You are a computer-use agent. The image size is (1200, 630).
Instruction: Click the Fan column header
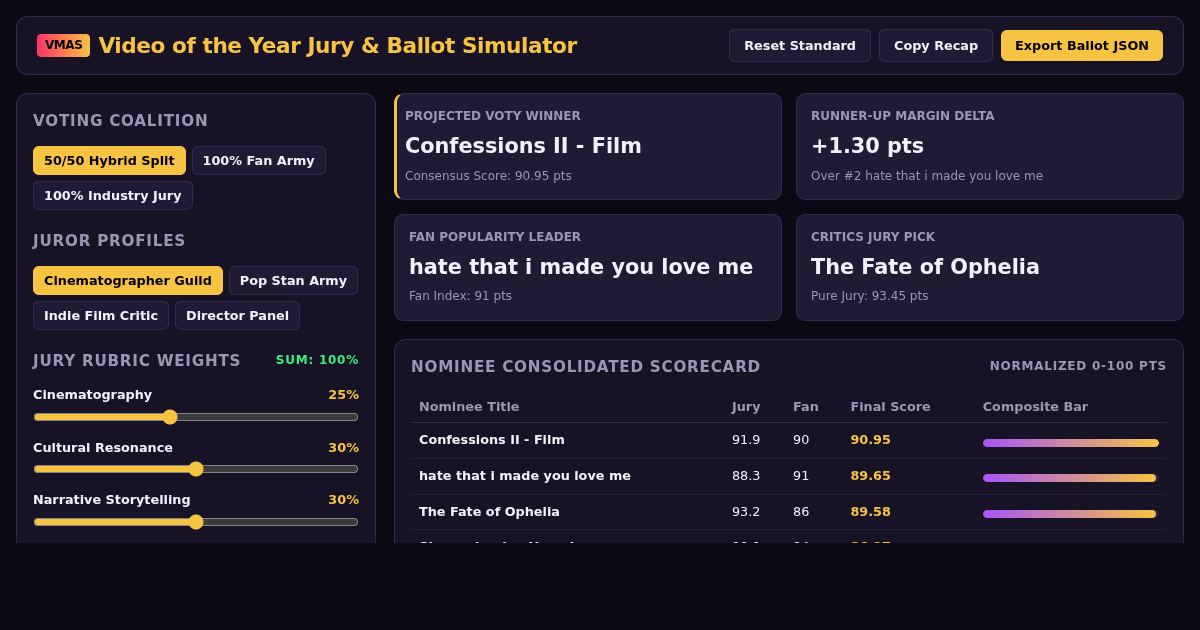[806, 406]
